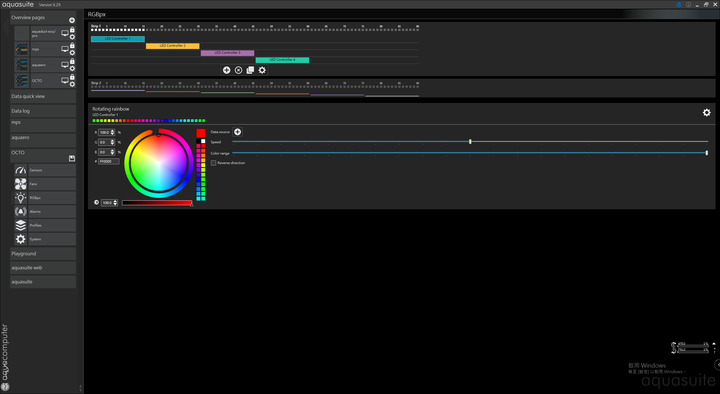Open the OCTO Sensors page

coord(52,170)
